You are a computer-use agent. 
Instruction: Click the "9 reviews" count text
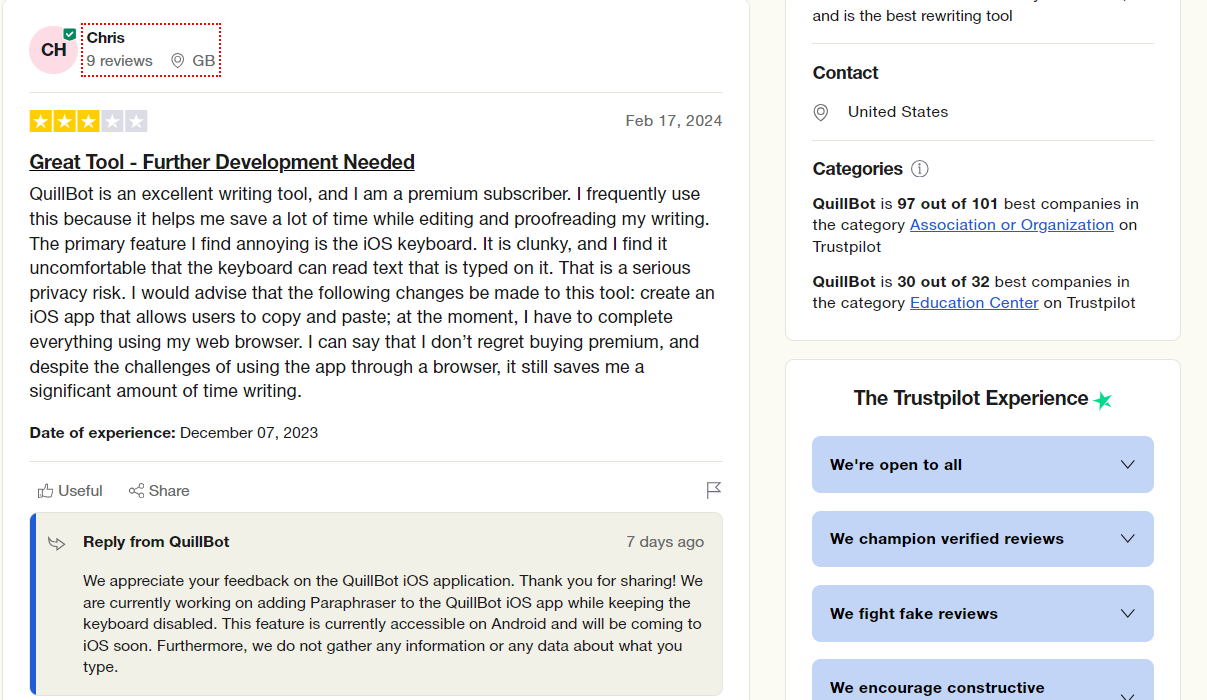pos(120,61)
